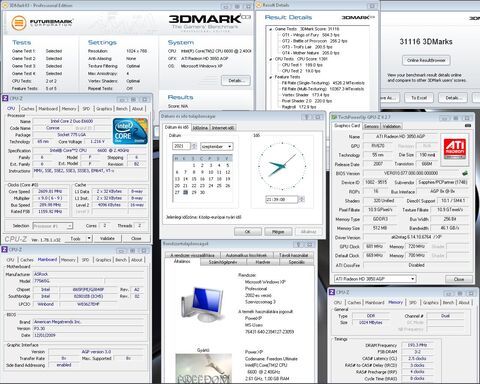Click the time stepper arrows
Image resolution: width=480 pixels, height=384 pixels.
tap(302, 199)
